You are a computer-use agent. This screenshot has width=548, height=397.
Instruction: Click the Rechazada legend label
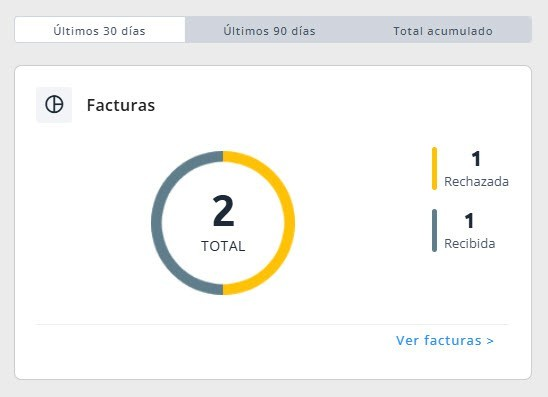(476, 181)
